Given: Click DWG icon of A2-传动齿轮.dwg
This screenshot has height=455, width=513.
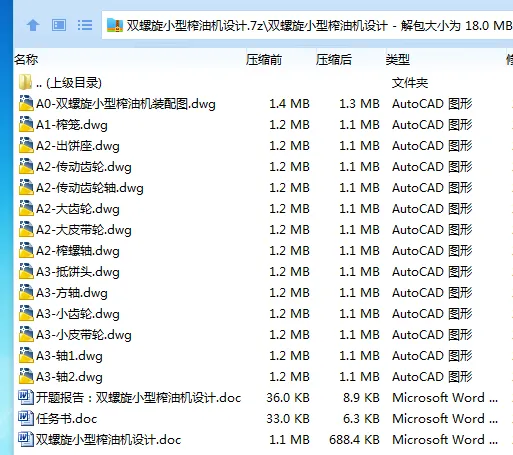Looking at the screenshot, I should click(x=26, y=166).
